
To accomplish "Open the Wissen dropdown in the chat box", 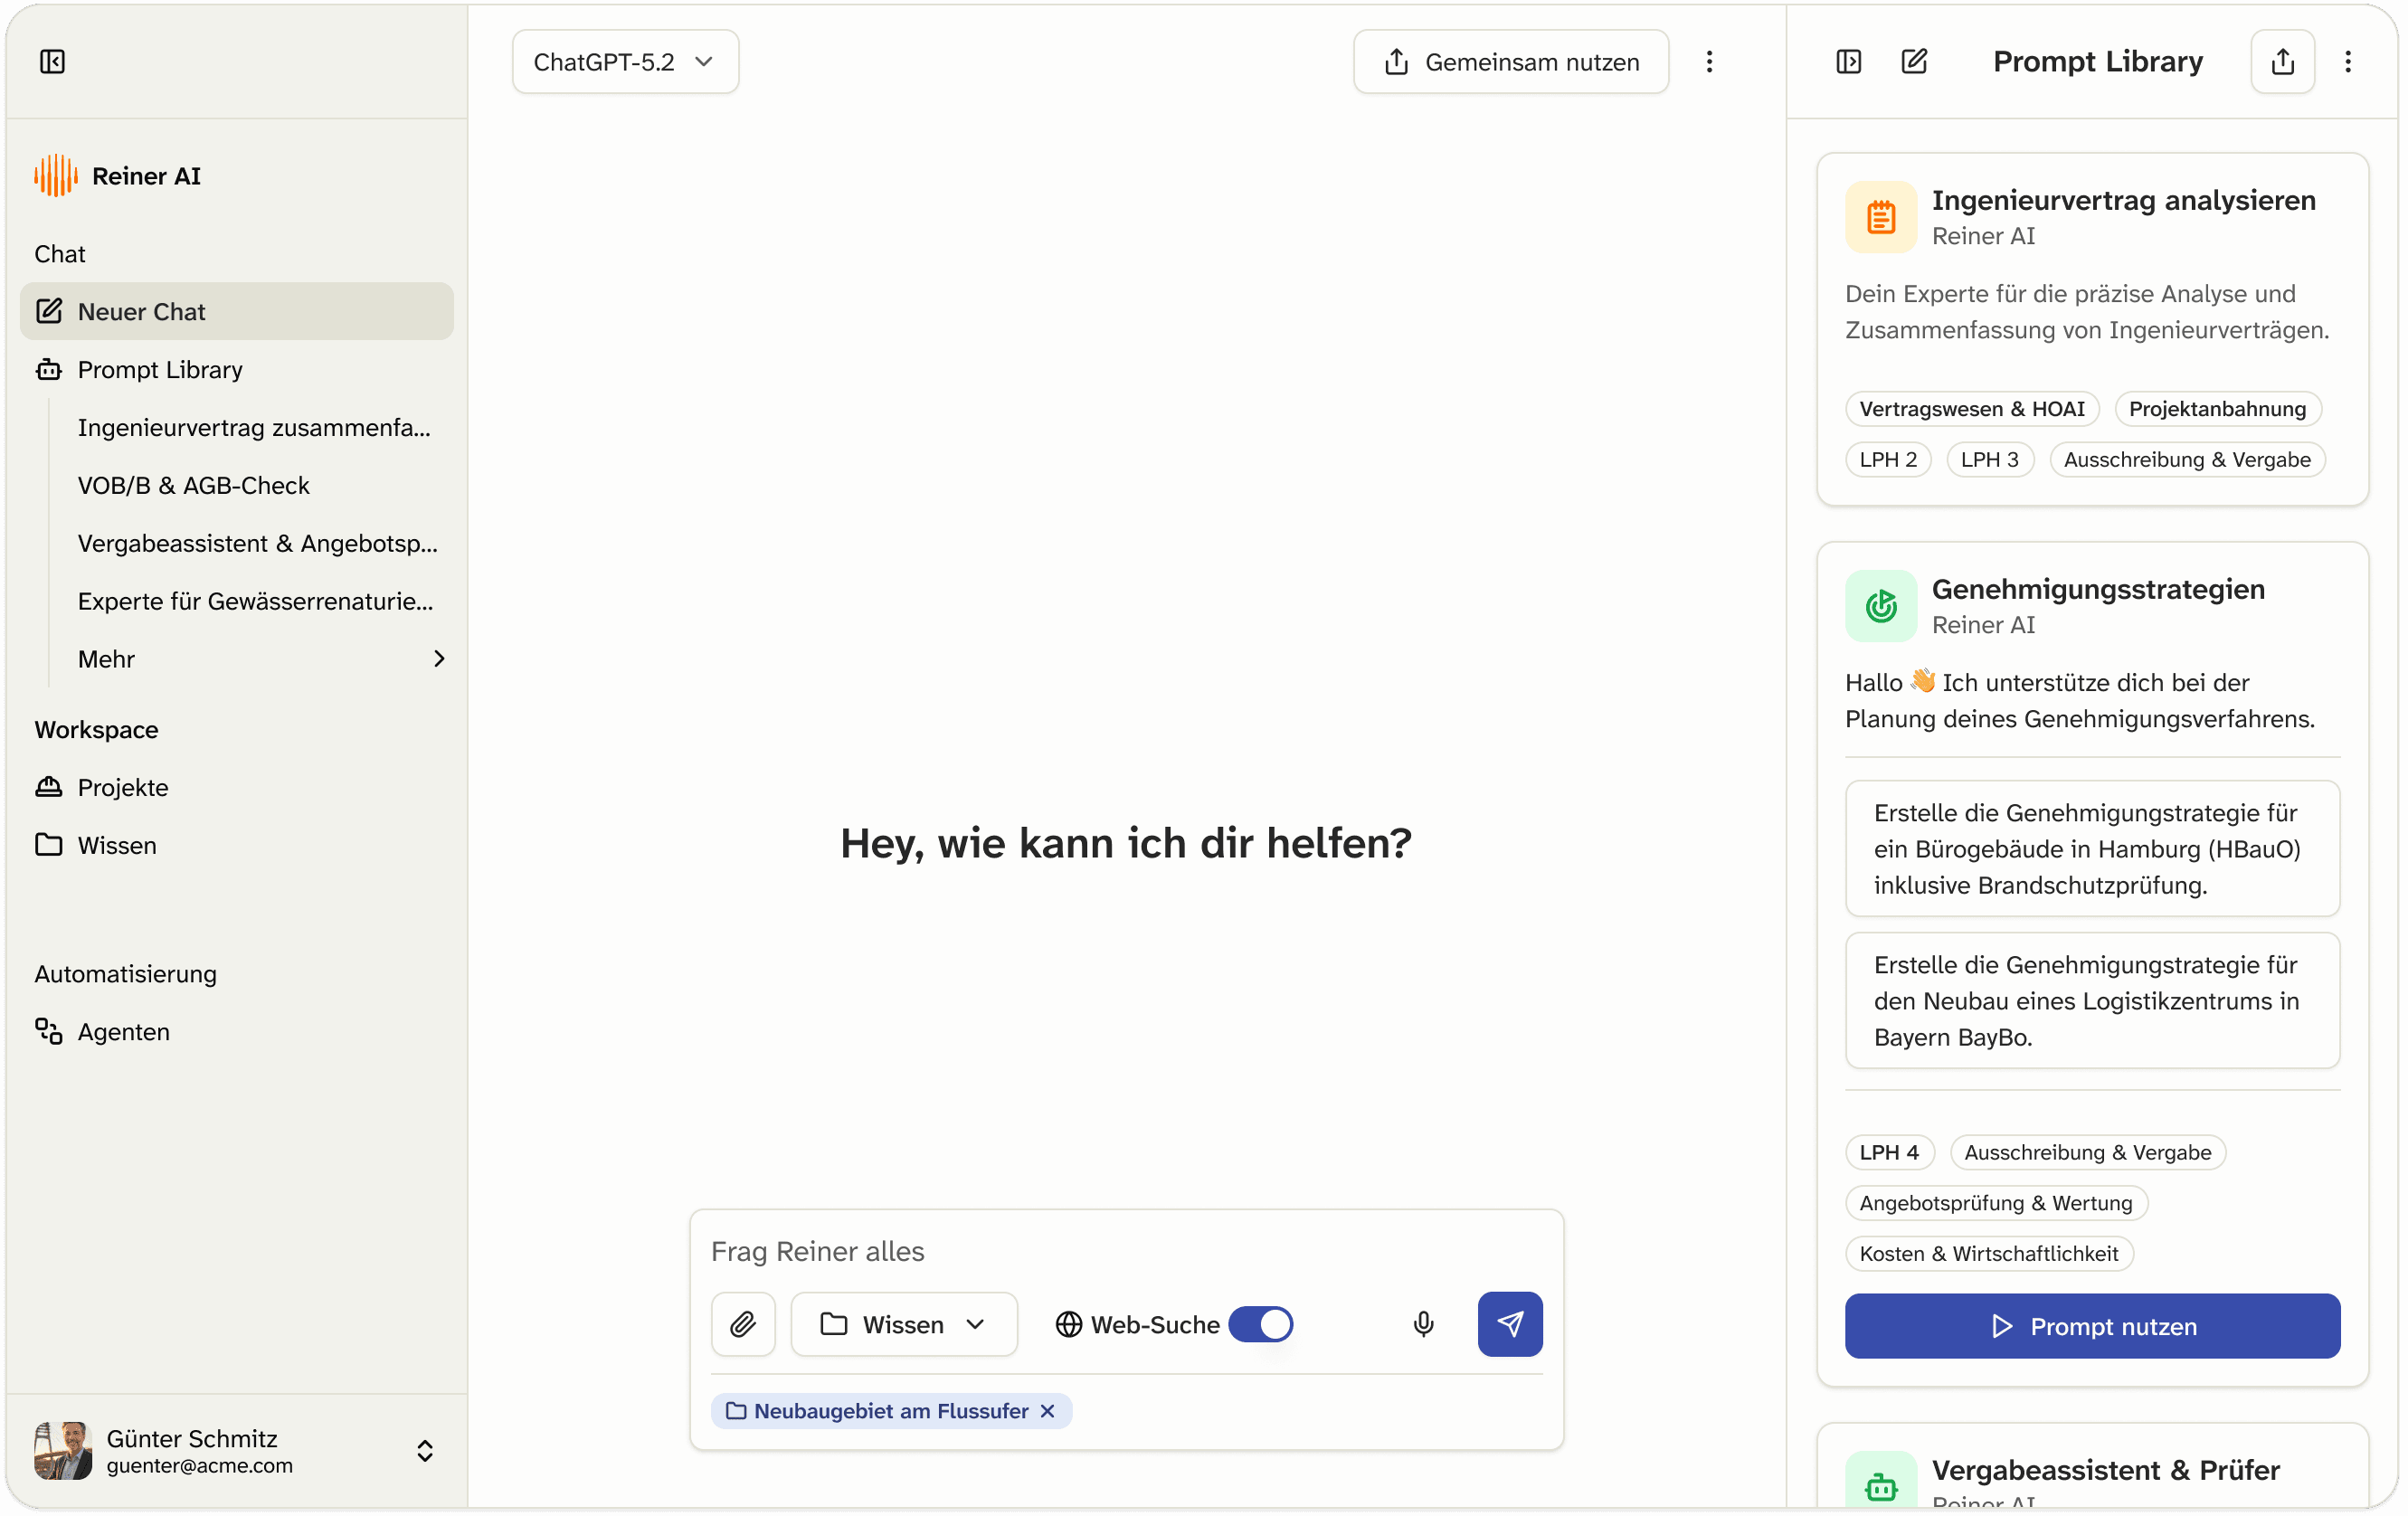I will (903, 1324).
